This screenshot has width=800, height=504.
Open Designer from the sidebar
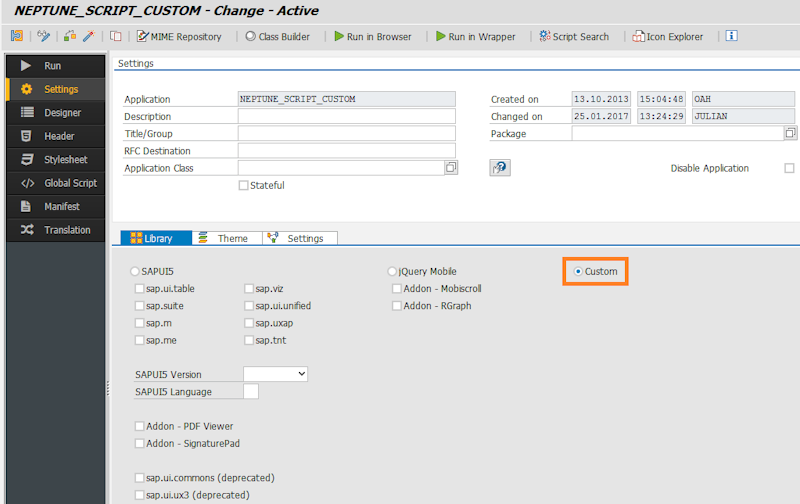(56, 113)
